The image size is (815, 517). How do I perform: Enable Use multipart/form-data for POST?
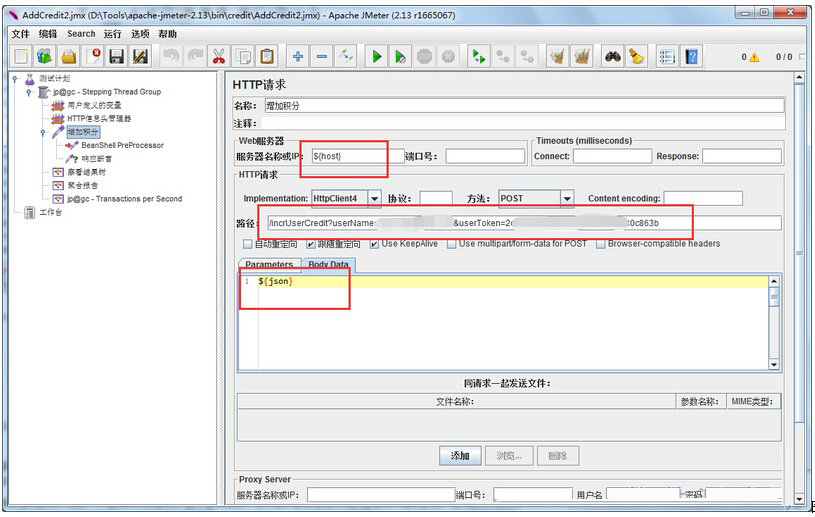pyautogui.click(x=452, y=244)
